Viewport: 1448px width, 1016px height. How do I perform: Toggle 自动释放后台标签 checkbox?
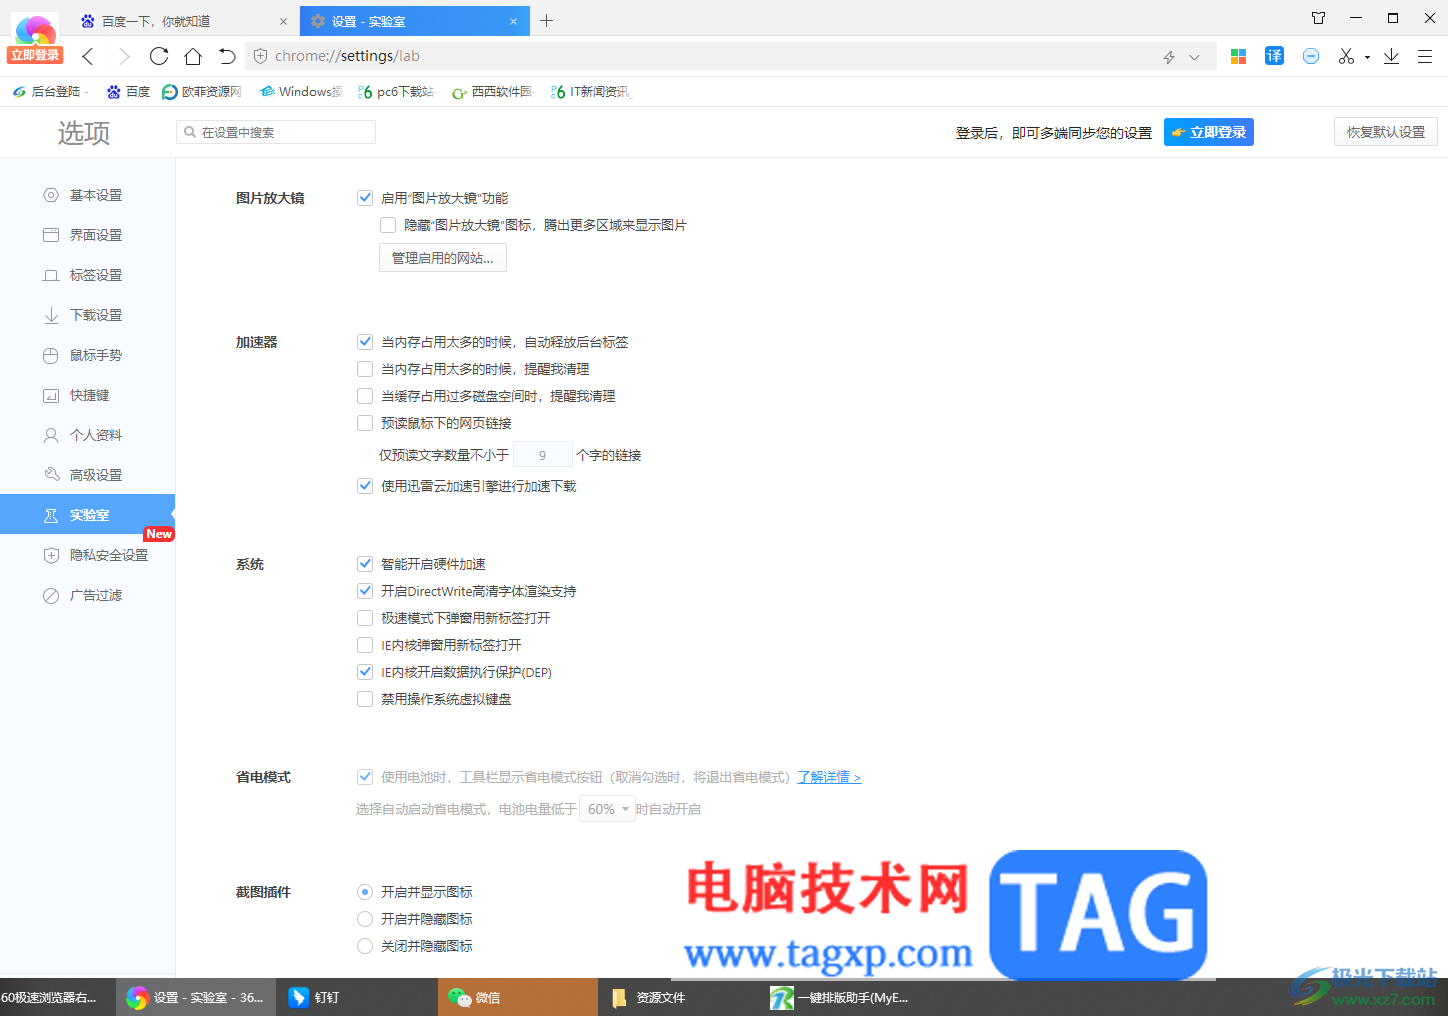[x=365, y=342]
